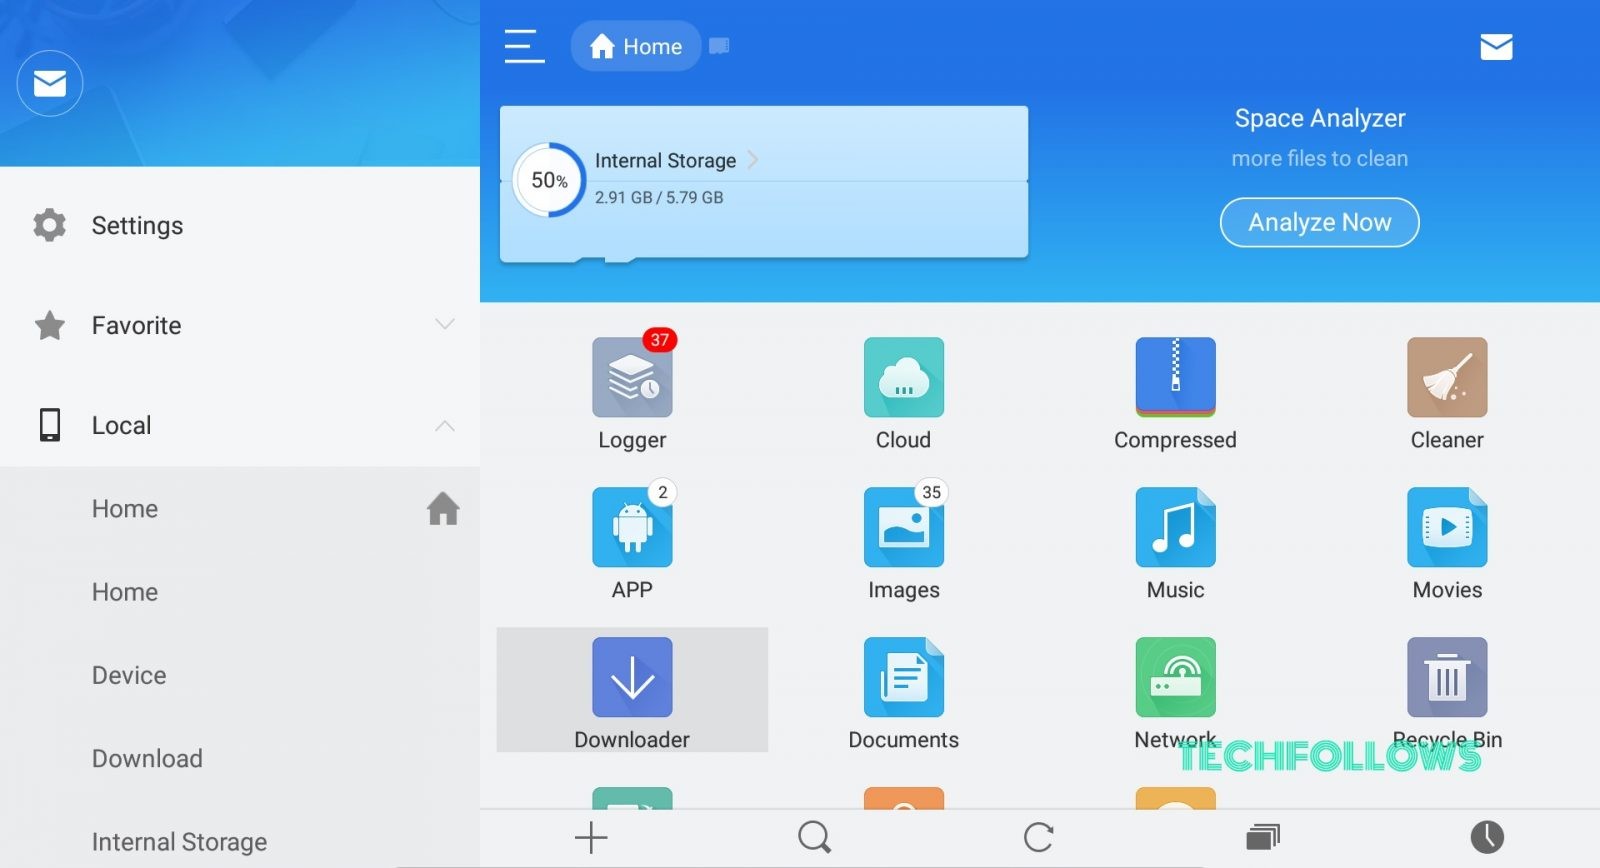Click the Search magnifier icon
This screenshot has width=1600, height=868.
[815, 837]
